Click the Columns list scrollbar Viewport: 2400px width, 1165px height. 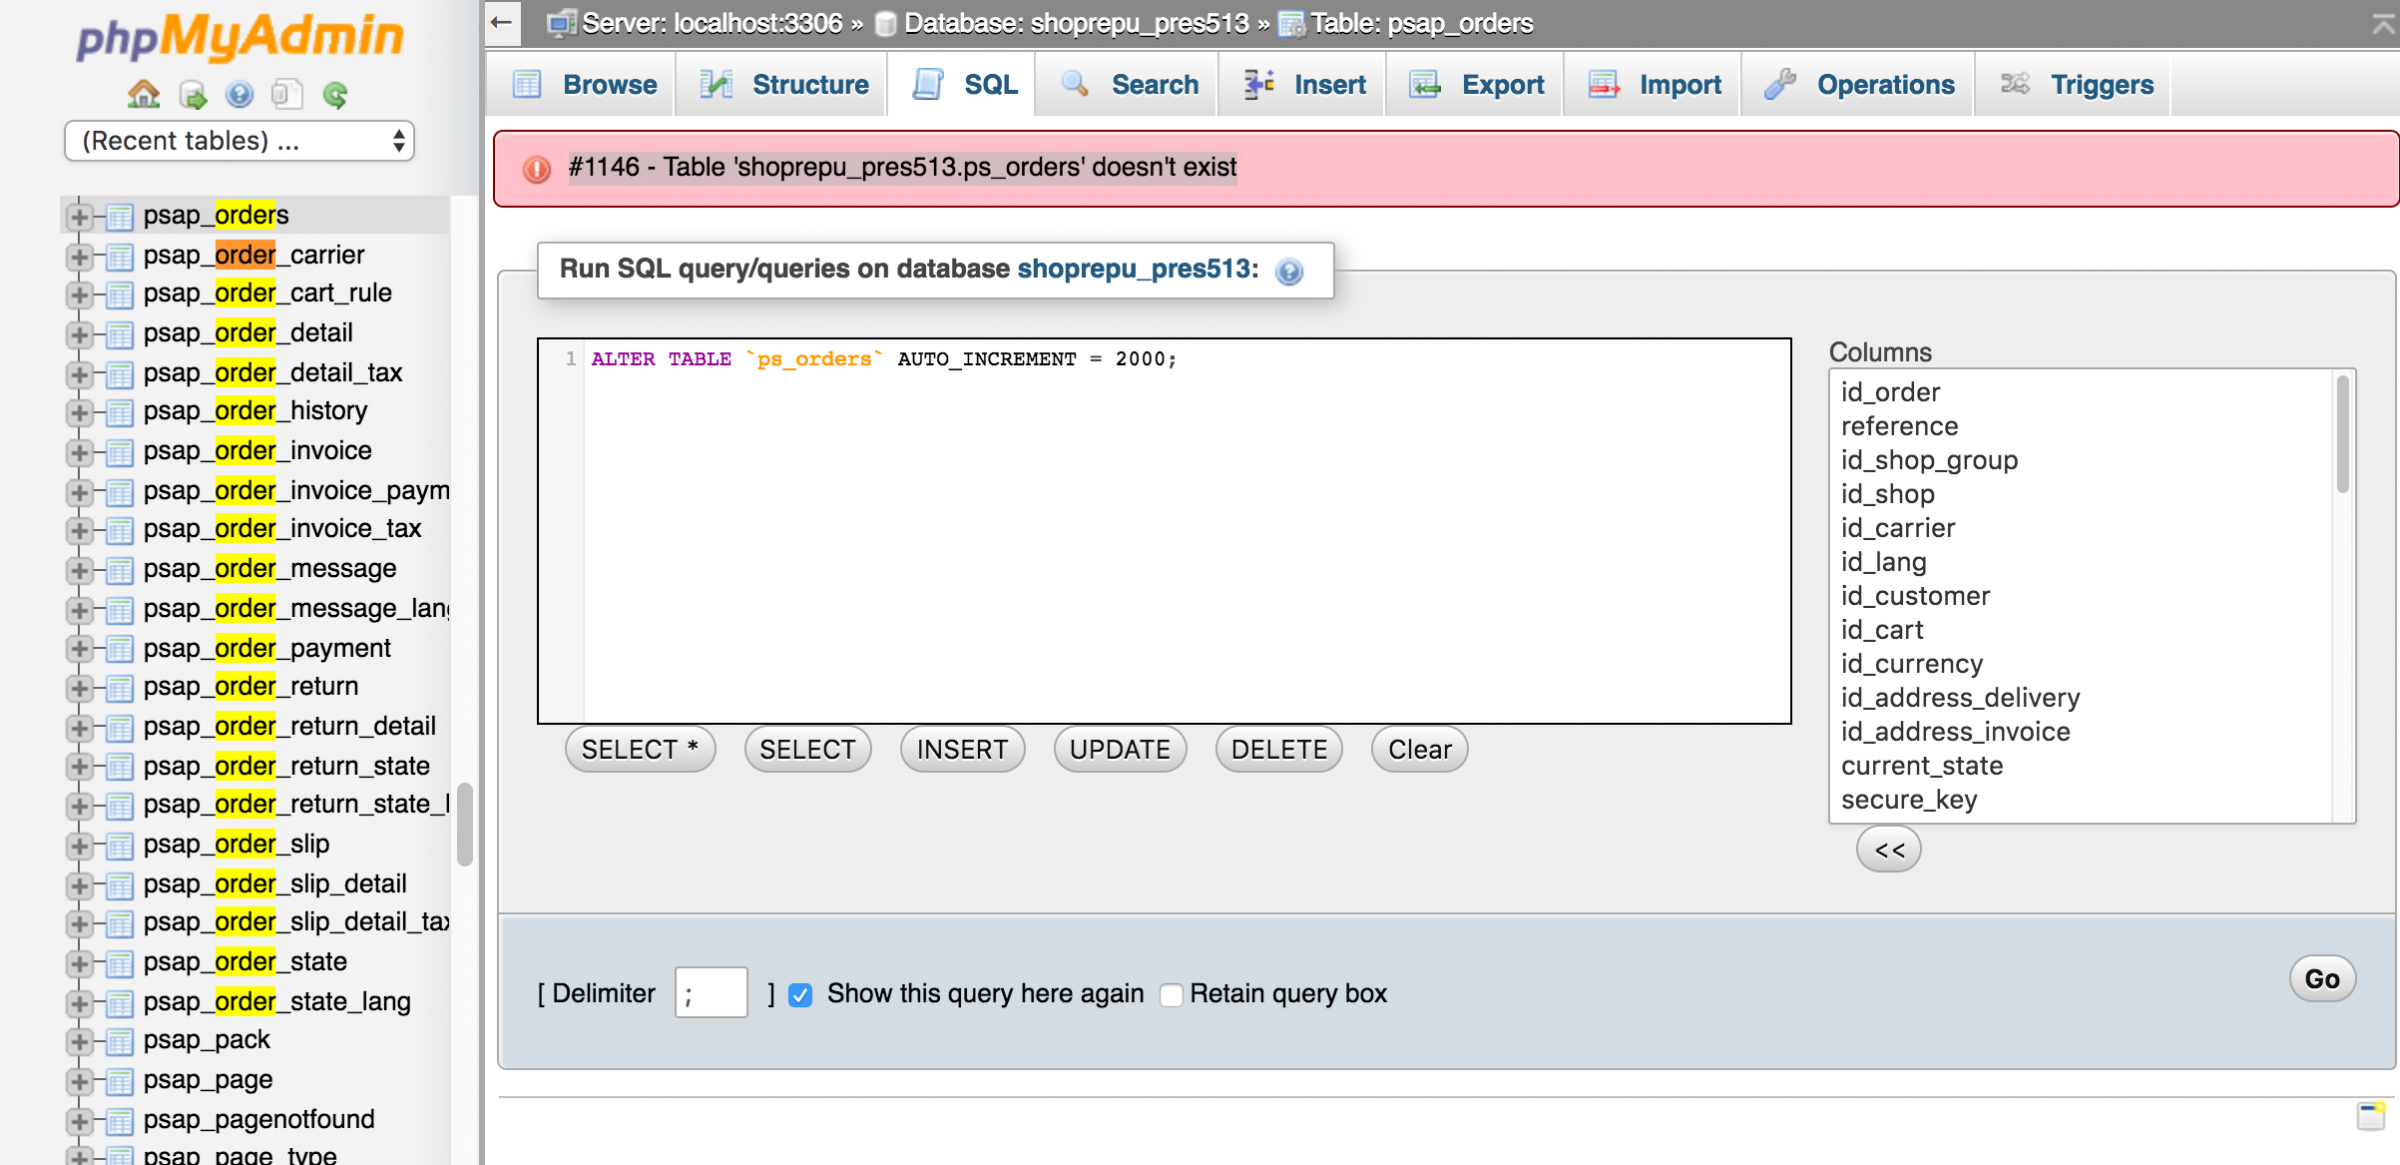tap(2342, 435)
